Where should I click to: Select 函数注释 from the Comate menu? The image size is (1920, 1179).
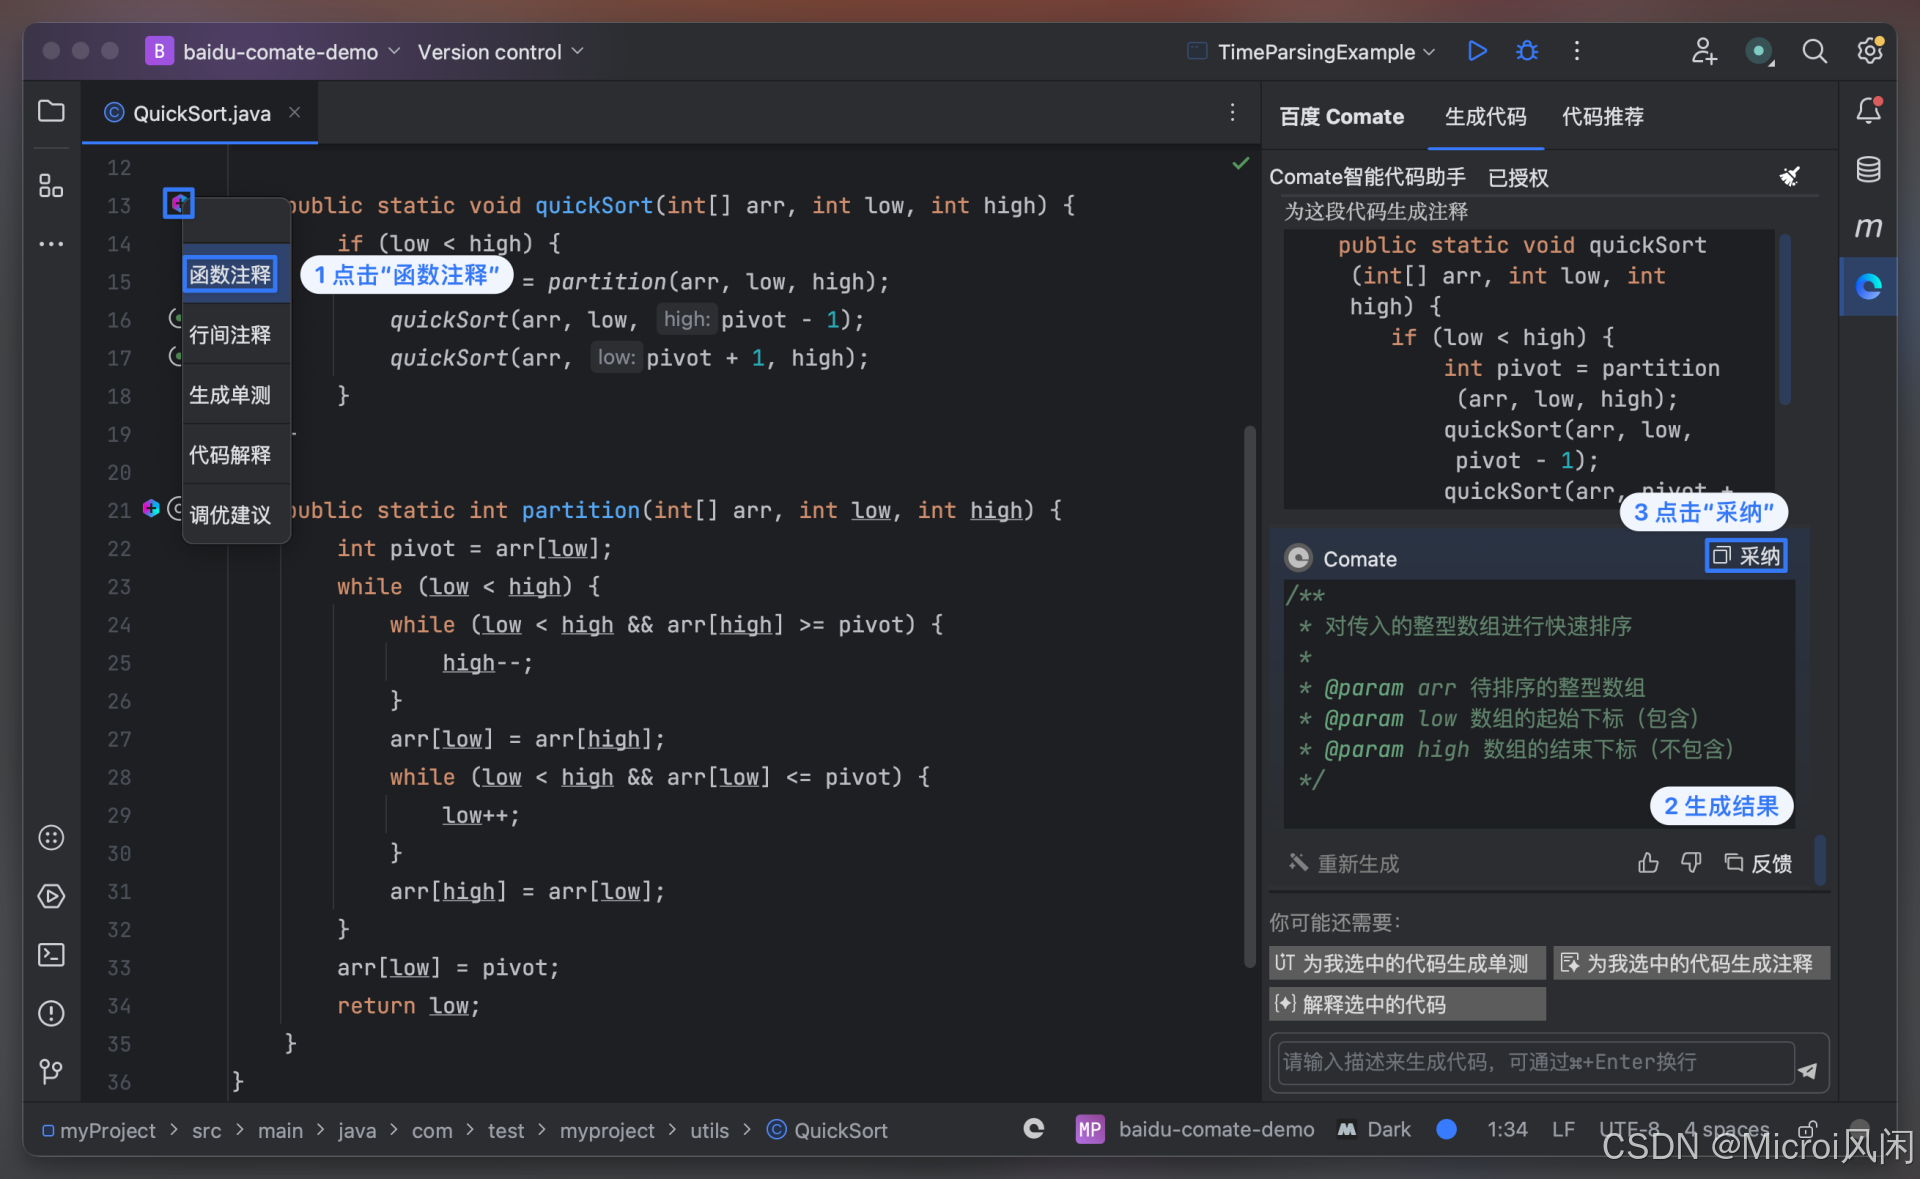click(x=230, y=275)
